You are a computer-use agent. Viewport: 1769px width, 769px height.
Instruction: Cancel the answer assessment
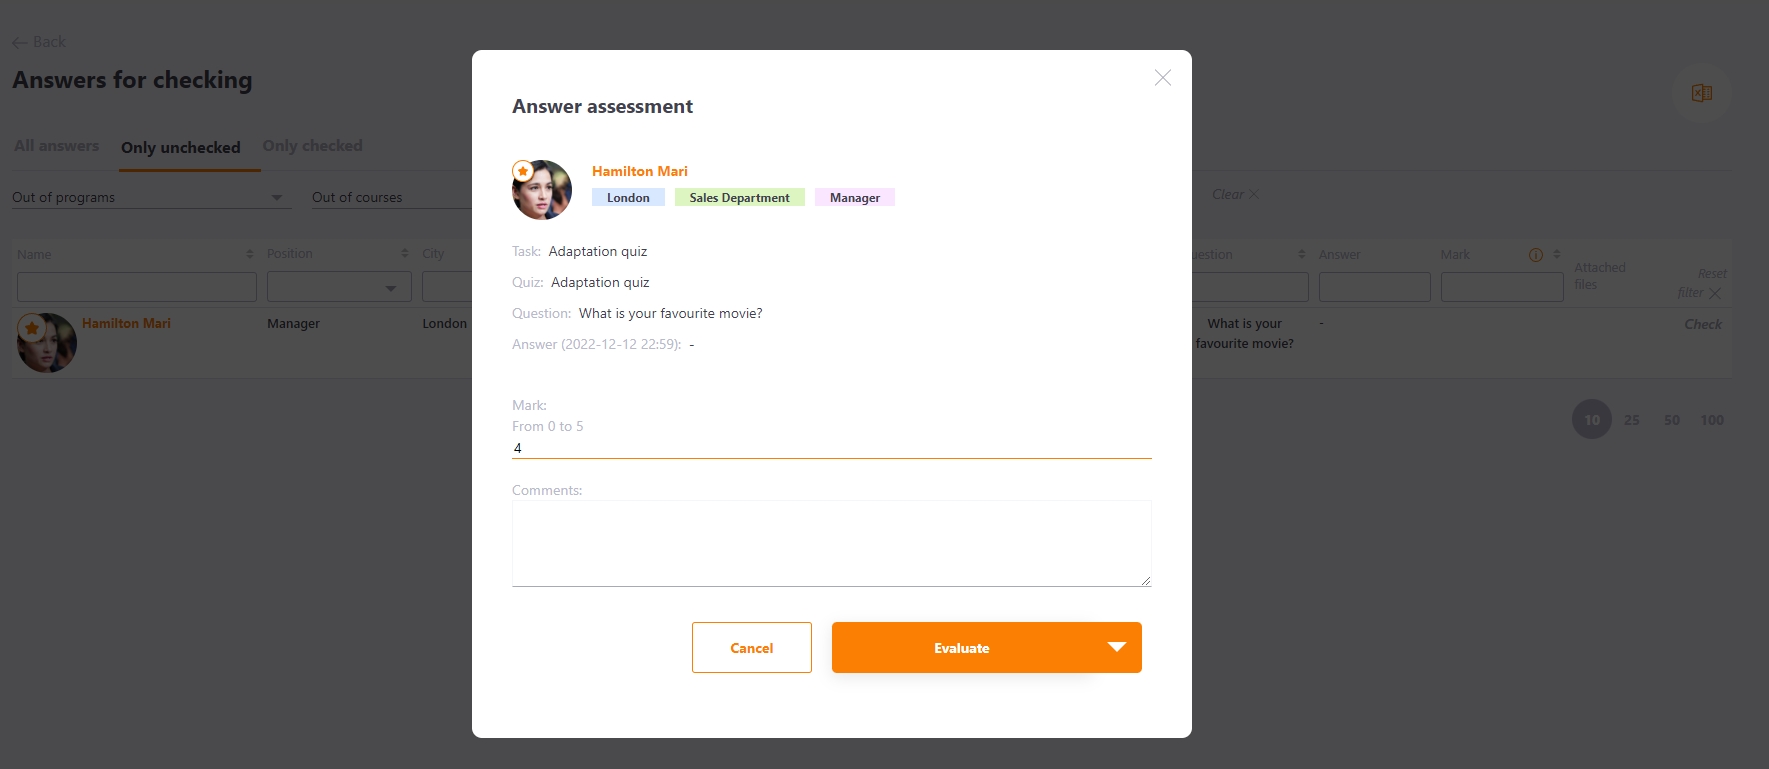752,648
